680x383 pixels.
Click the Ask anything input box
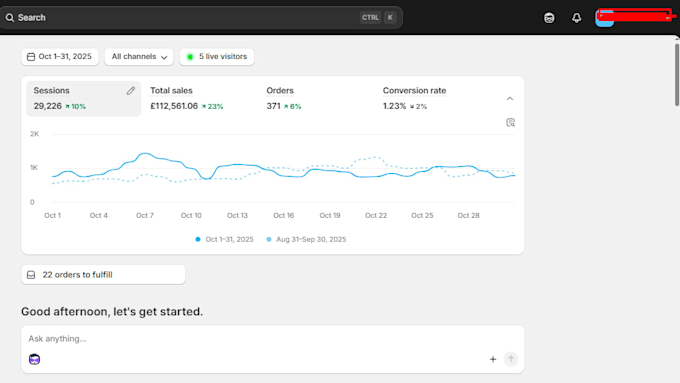[272, 339]
